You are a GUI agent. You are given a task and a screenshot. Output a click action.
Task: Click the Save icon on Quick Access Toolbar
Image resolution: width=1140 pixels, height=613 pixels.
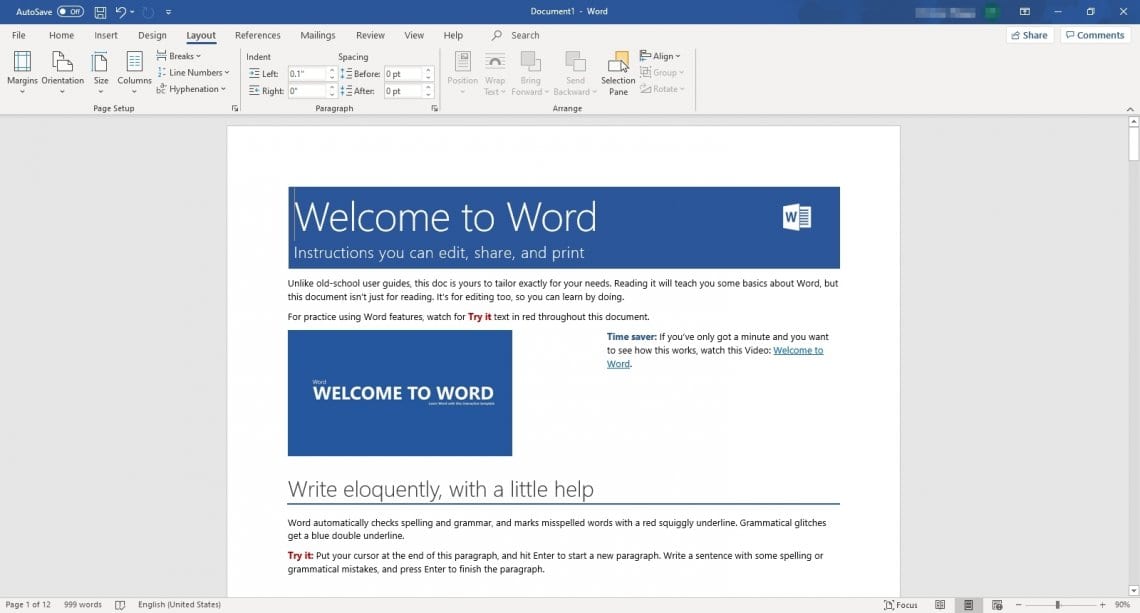(100, 11)
